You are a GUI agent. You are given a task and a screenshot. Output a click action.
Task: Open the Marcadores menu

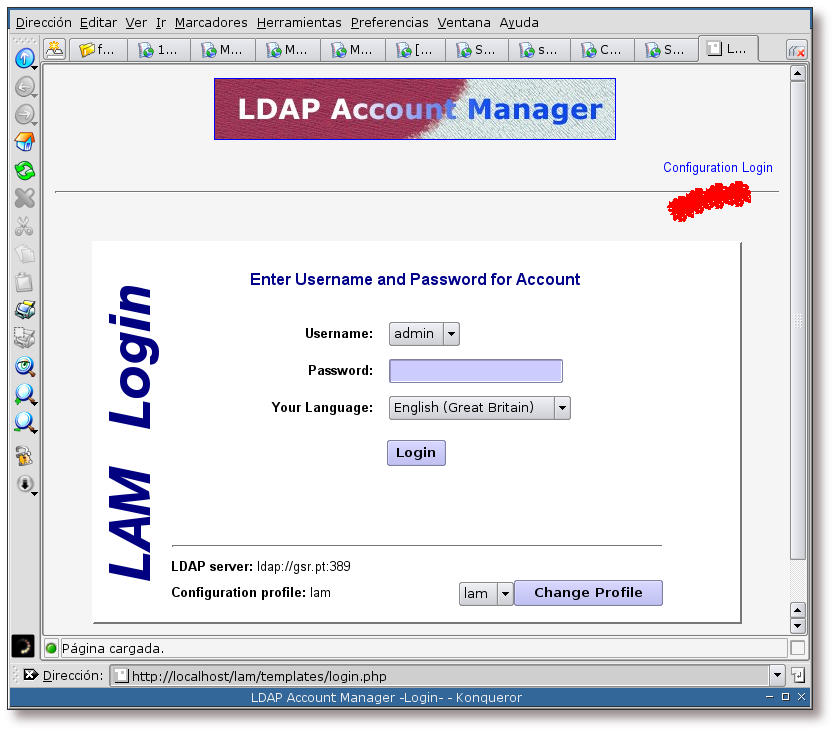[210, 22]
